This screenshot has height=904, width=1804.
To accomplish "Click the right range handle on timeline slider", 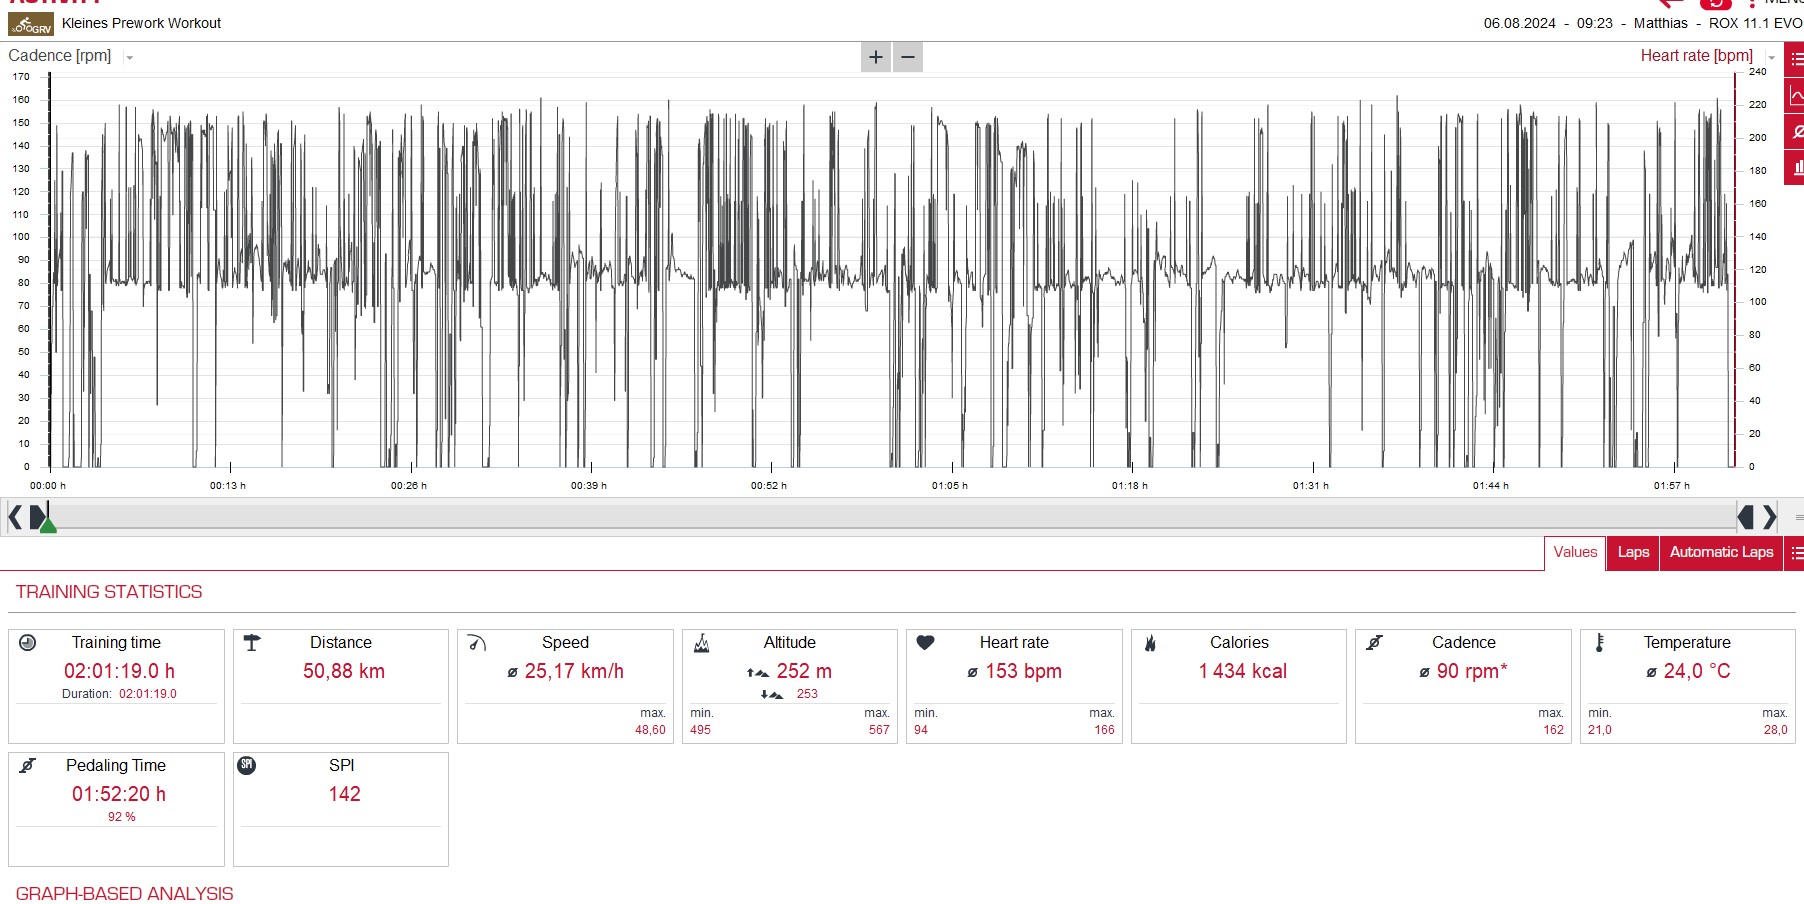I will tap(1746, 517).
